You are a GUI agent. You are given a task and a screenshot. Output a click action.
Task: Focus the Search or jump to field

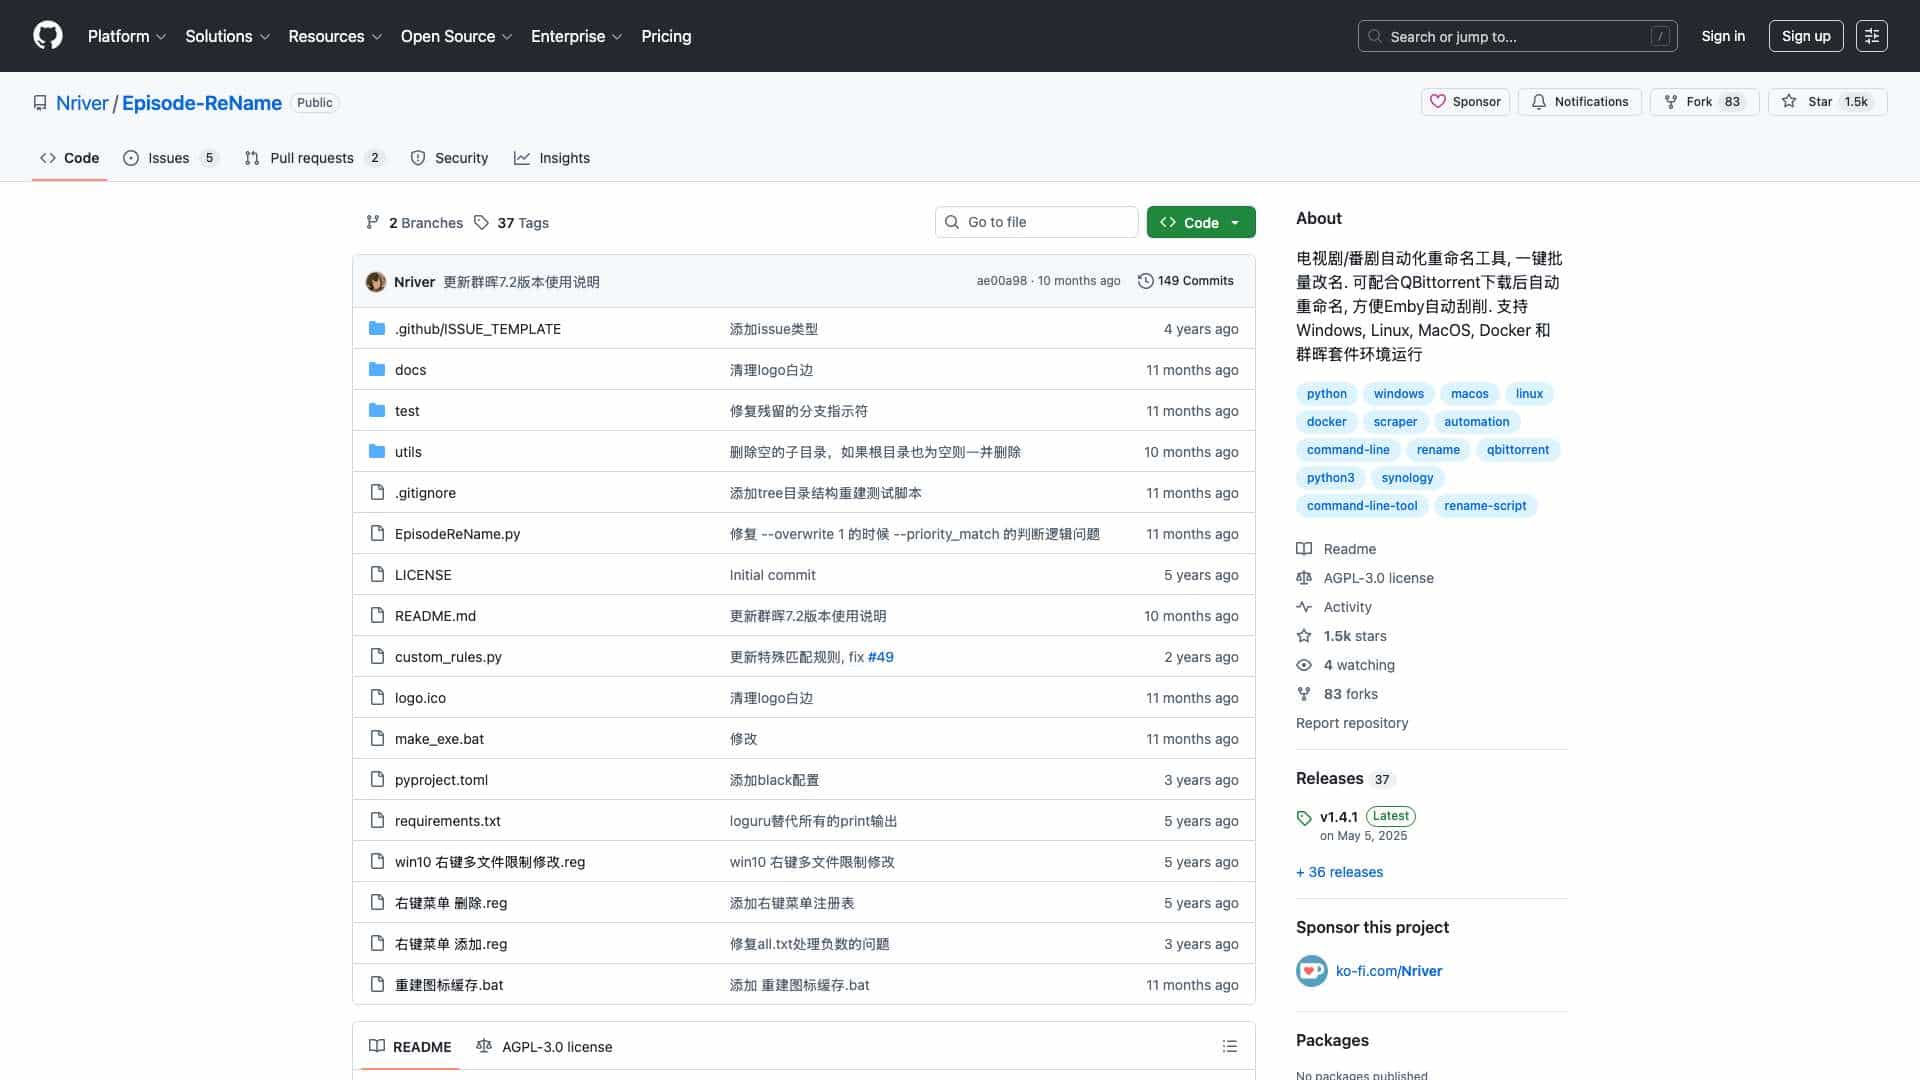pos(1517,36)
